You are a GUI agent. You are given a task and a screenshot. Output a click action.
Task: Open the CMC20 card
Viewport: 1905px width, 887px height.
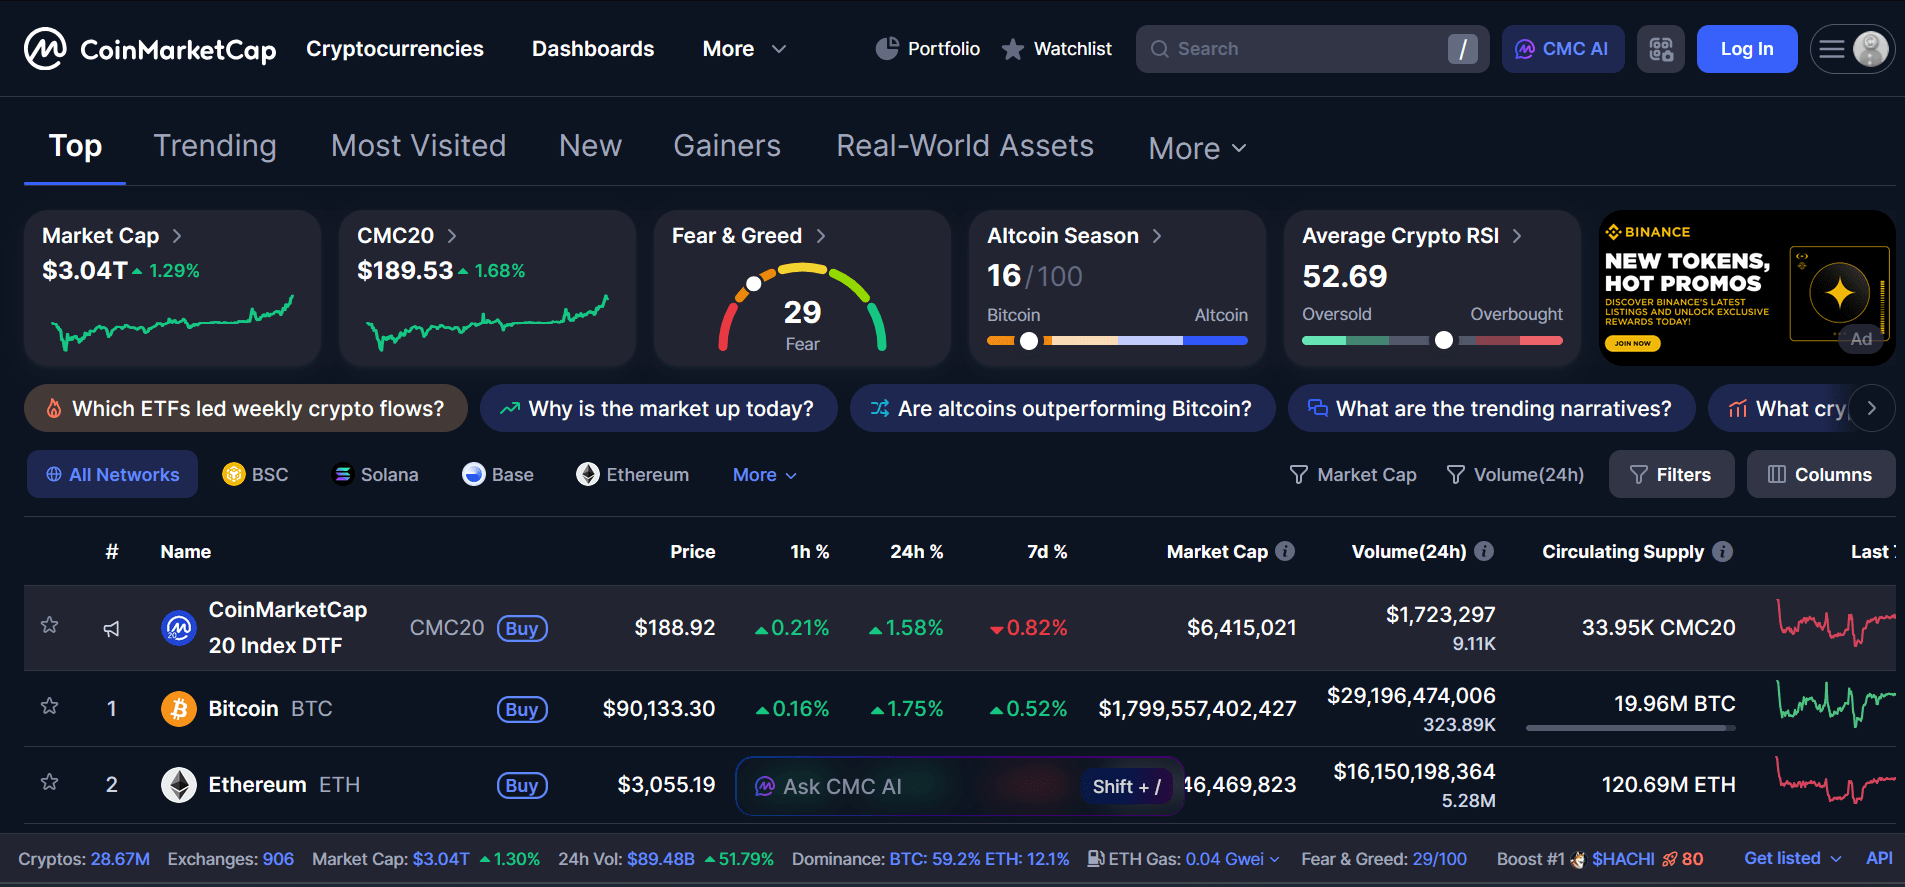487,288
